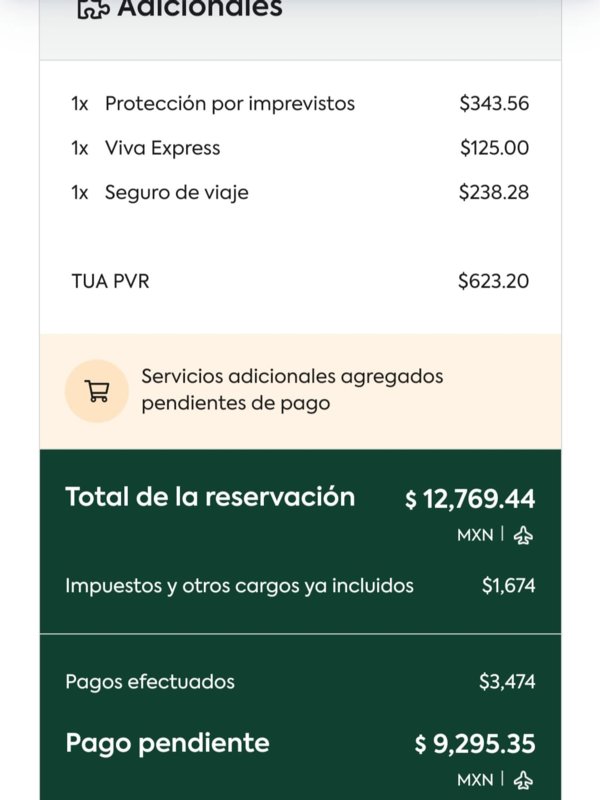This screenshot has height=800, width=600.
Task: Select the Protección por imprevistos item
Action: (x=229, y=103)
